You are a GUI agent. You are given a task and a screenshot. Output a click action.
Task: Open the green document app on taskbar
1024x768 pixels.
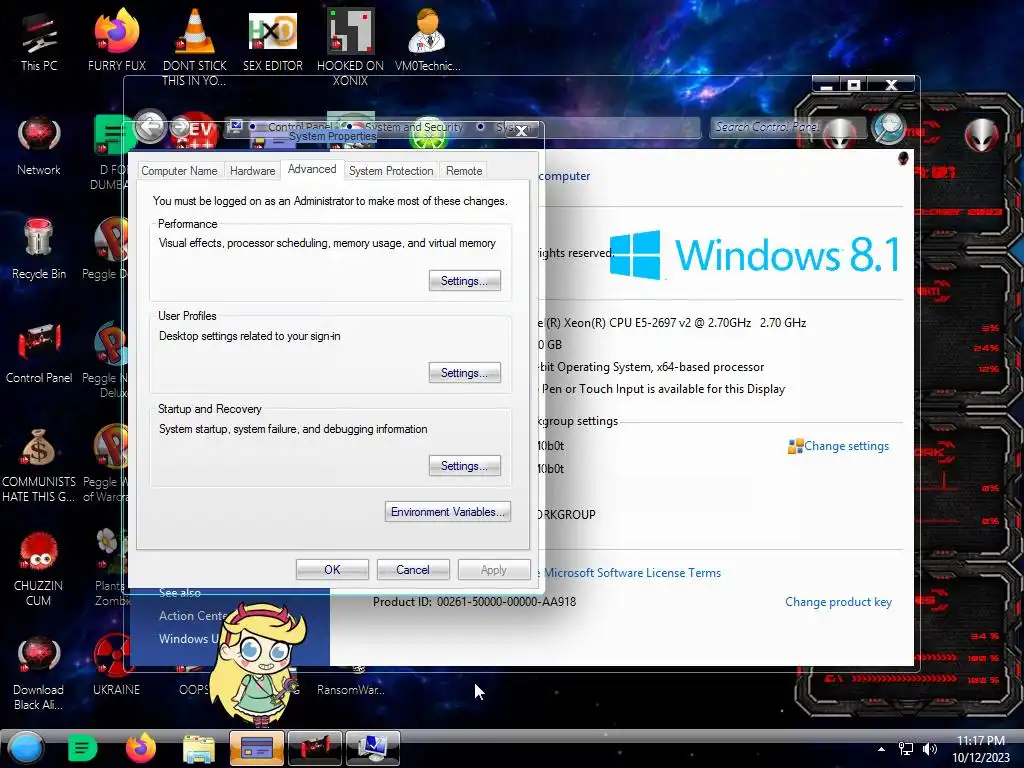pos(82,748)
